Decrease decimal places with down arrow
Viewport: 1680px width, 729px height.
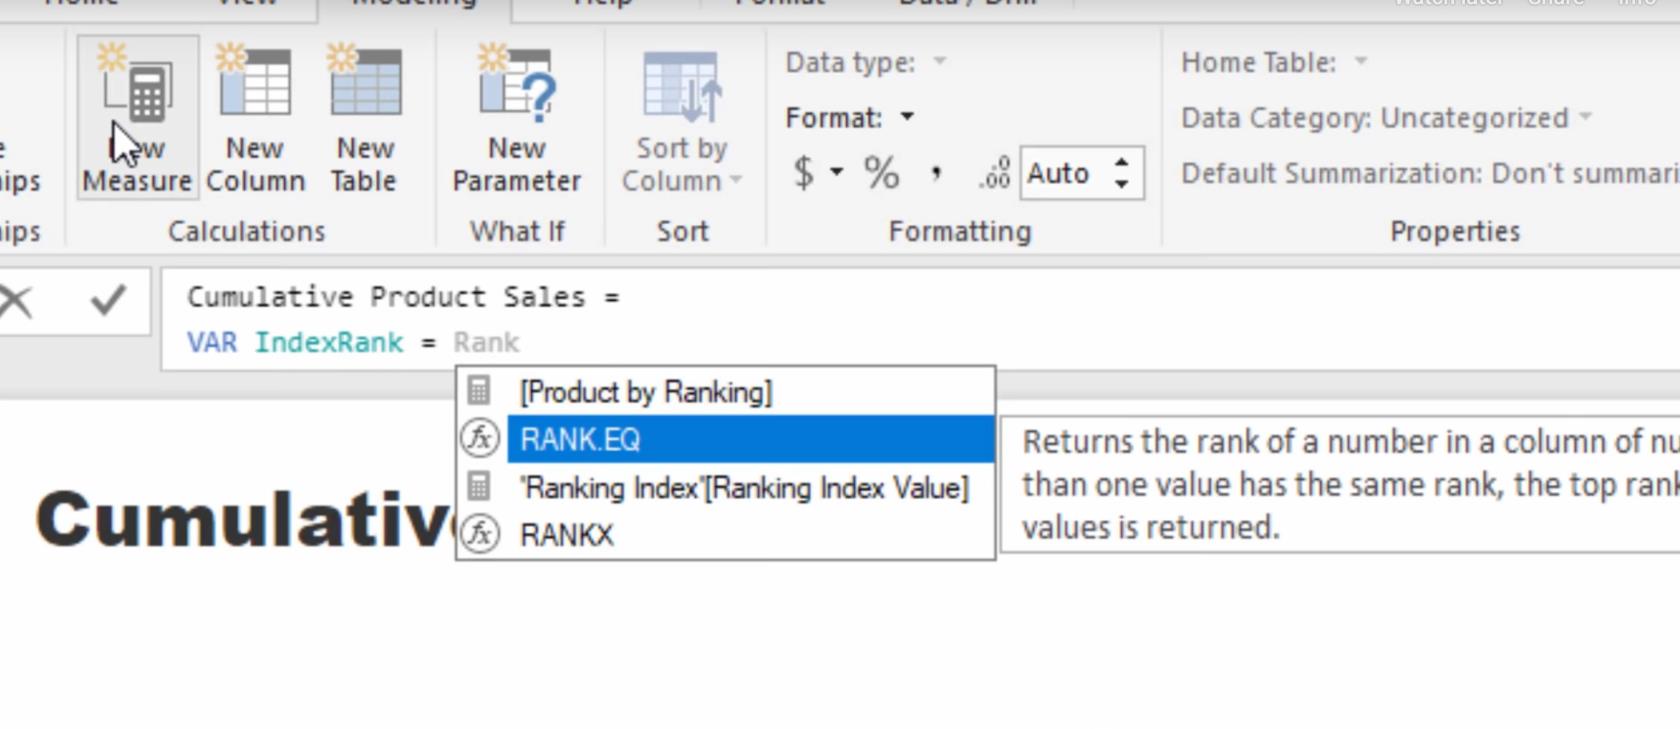[x=1122, y=184]
